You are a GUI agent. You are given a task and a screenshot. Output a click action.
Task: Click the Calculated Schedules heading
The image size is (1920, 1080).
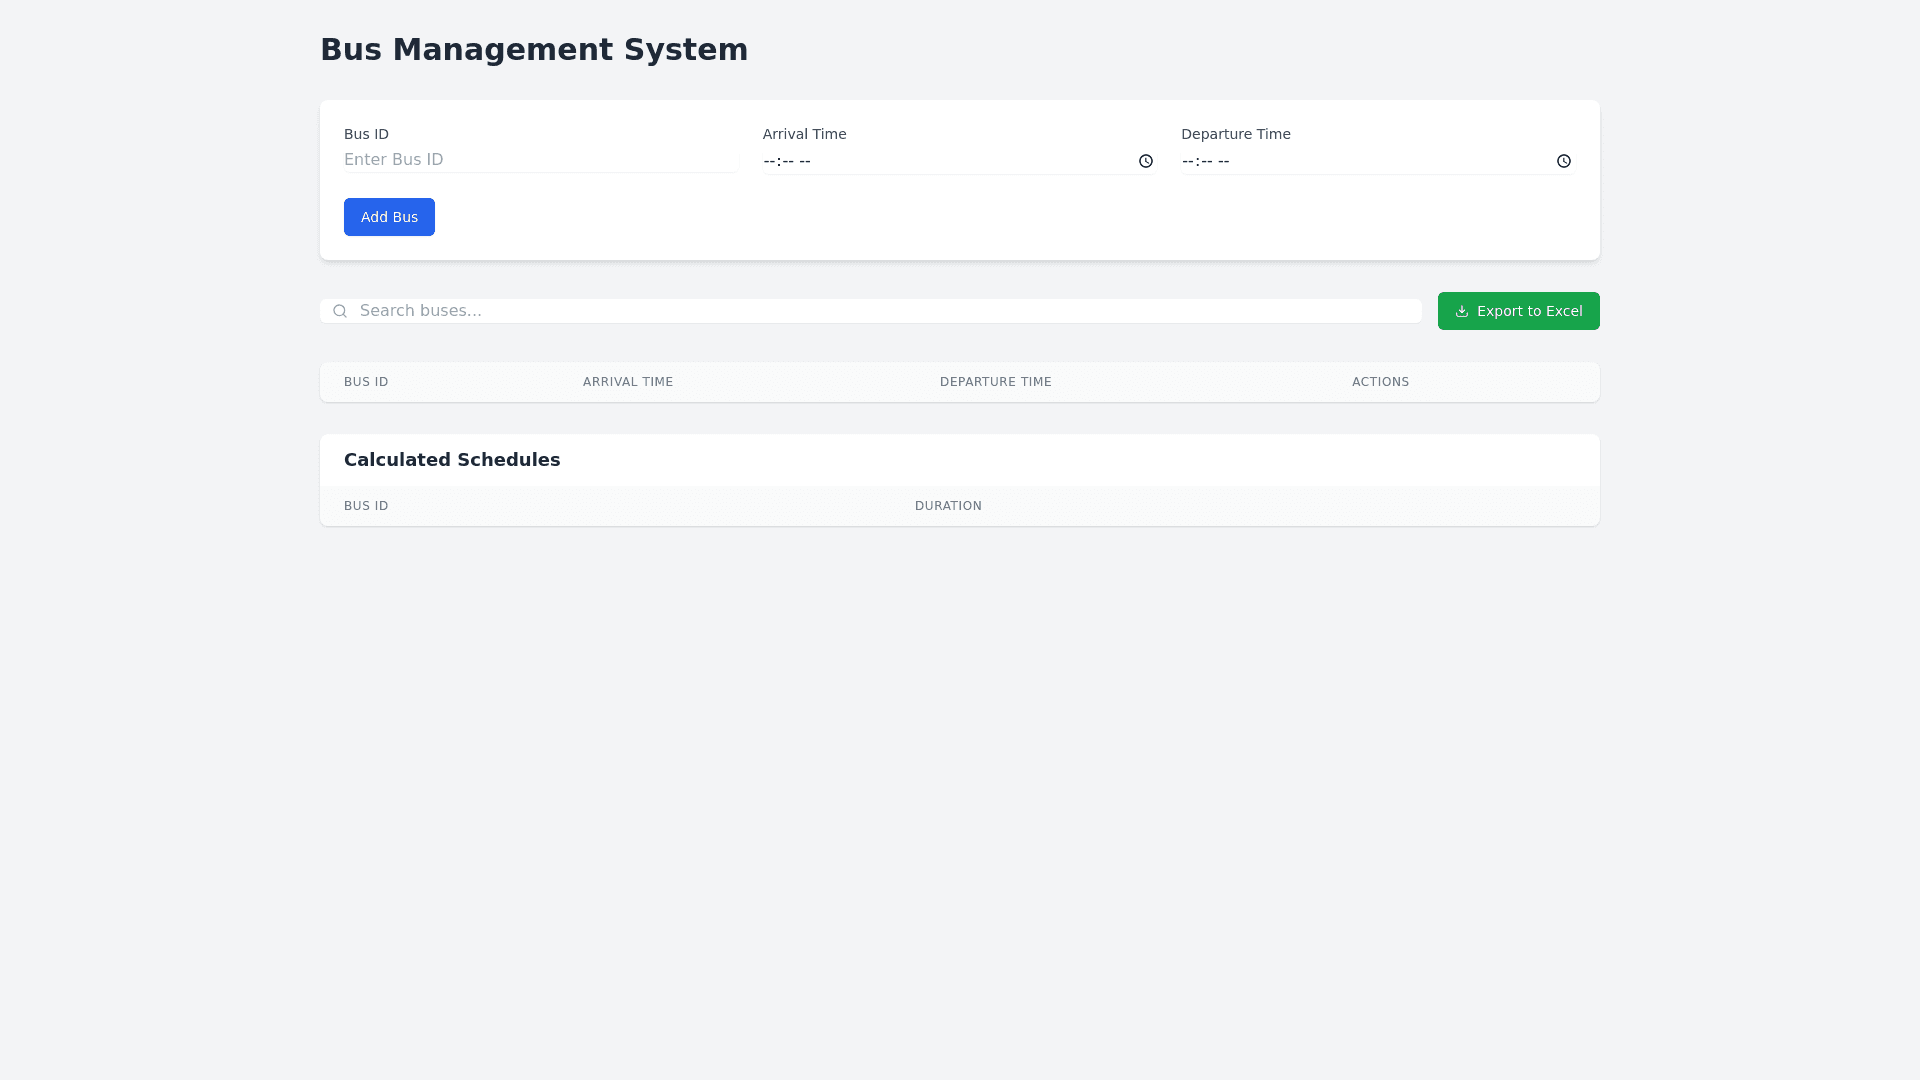click(452, 460)
